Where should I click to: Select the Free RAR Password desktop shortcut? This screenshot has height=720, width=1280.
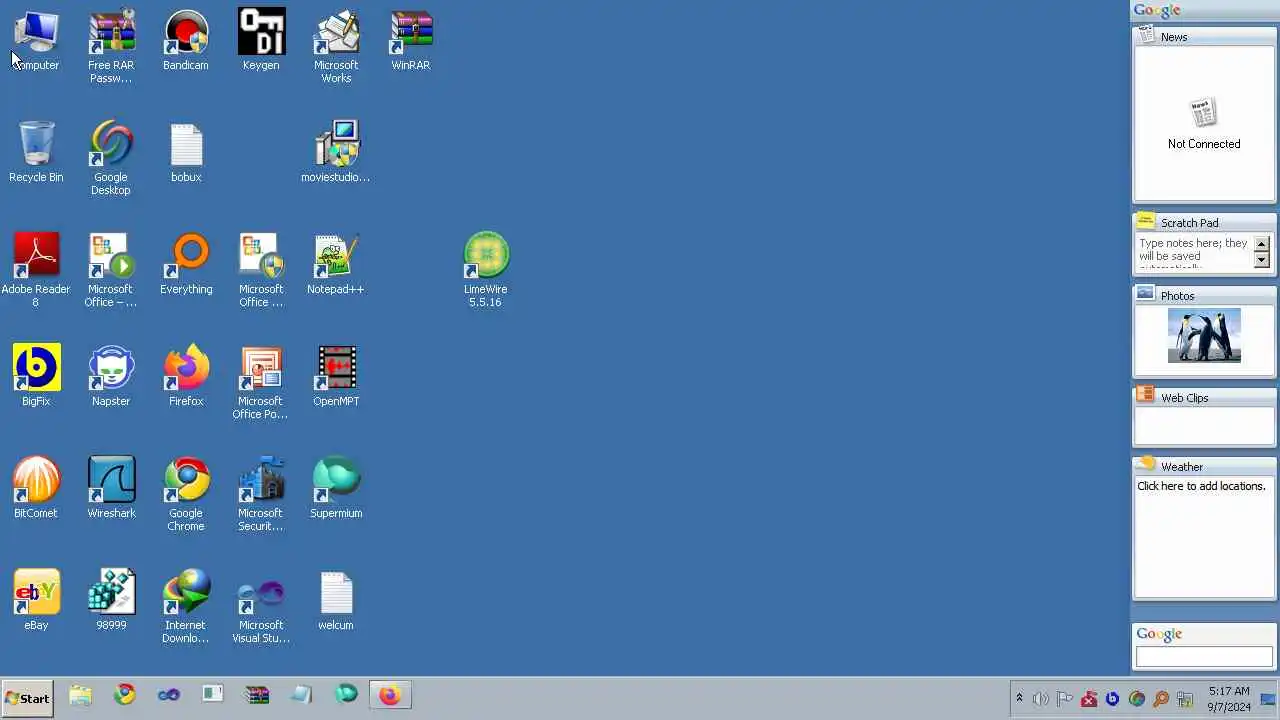(111, 46)
